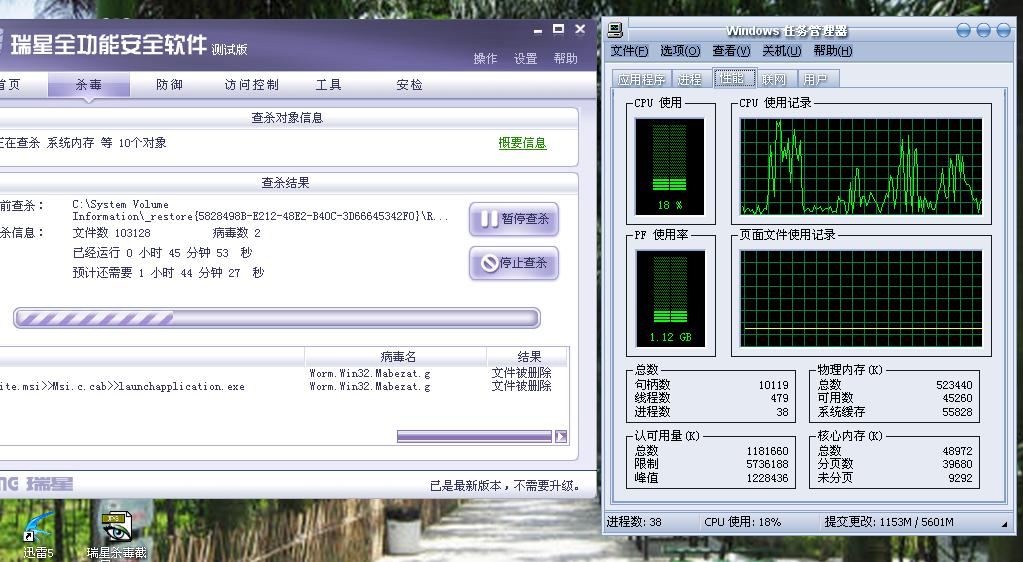This screenshot has width=1023, height=562.
Task: Switch to 用户 tab in Task Manager
Action: [x=816, y=80]
